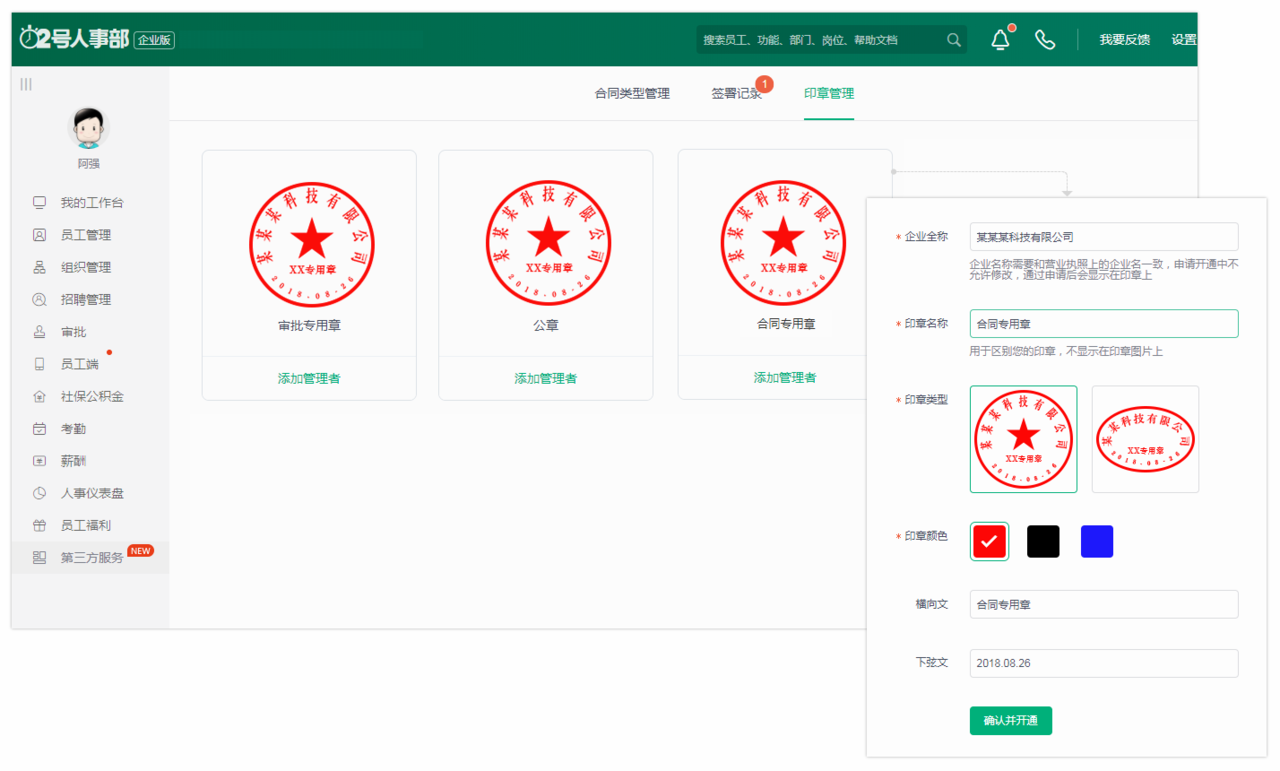Image resolution: width=1280 pixels, height=771 pixels.
Task: Click the 阿强 user avatar
Action: pyautogui.click(x=88, y=128)
